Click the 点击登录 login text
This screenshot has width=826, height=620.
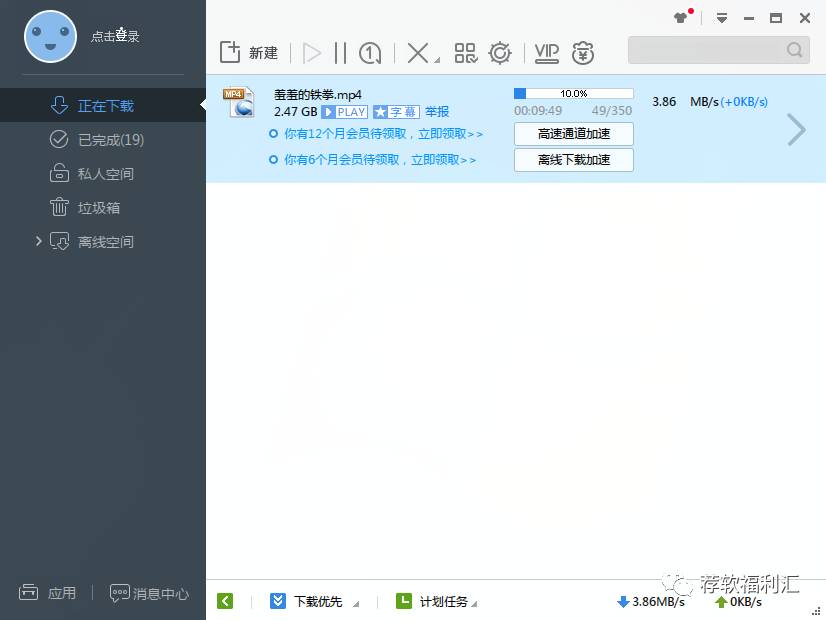point(115,36)
